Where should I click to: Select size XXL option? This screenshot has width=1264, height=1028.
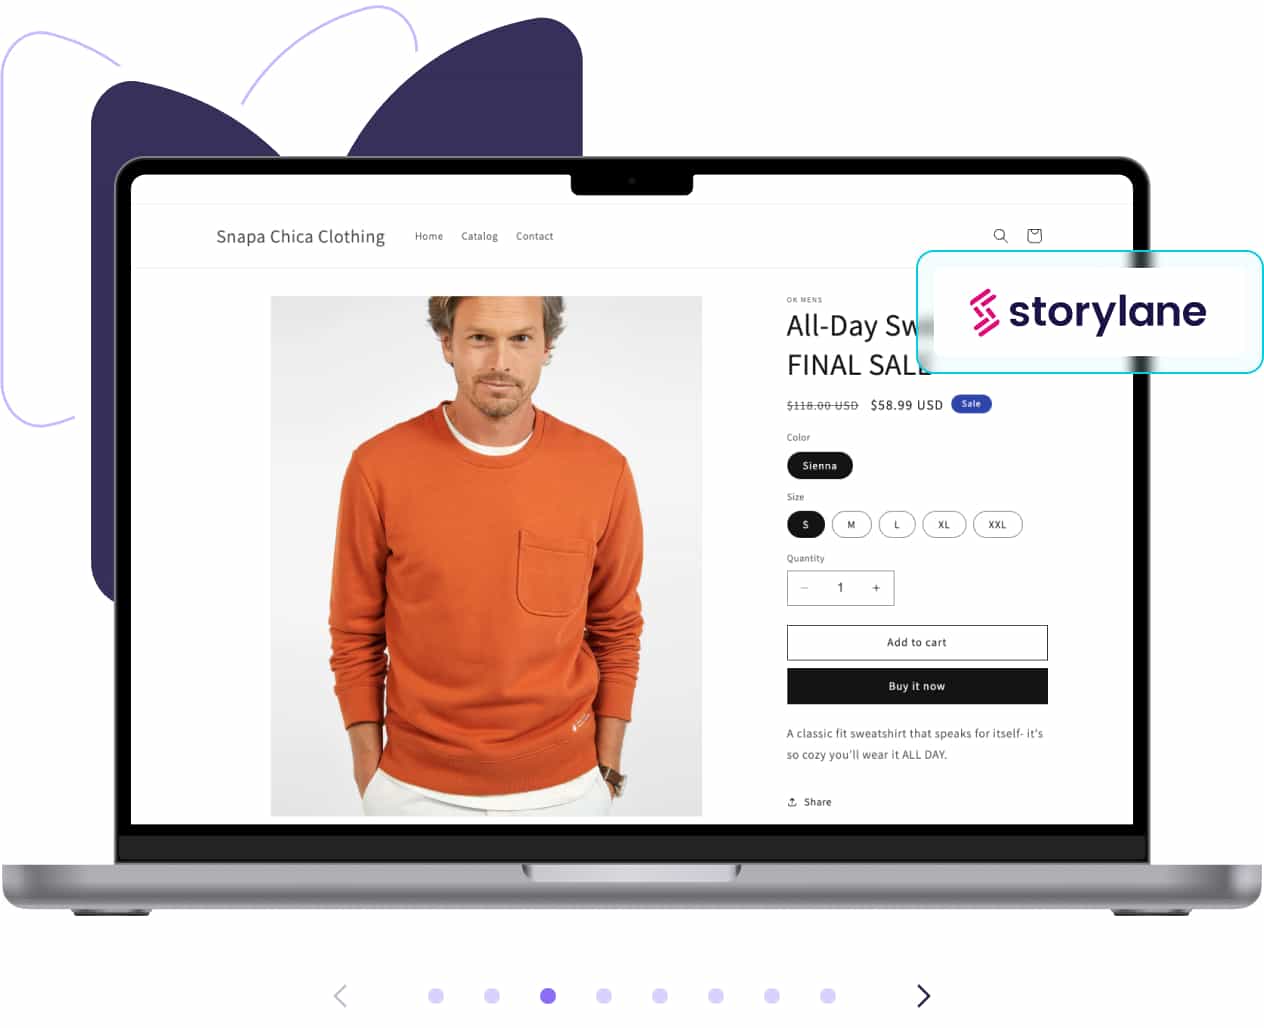pyautogui.click(x=998, y=525)
